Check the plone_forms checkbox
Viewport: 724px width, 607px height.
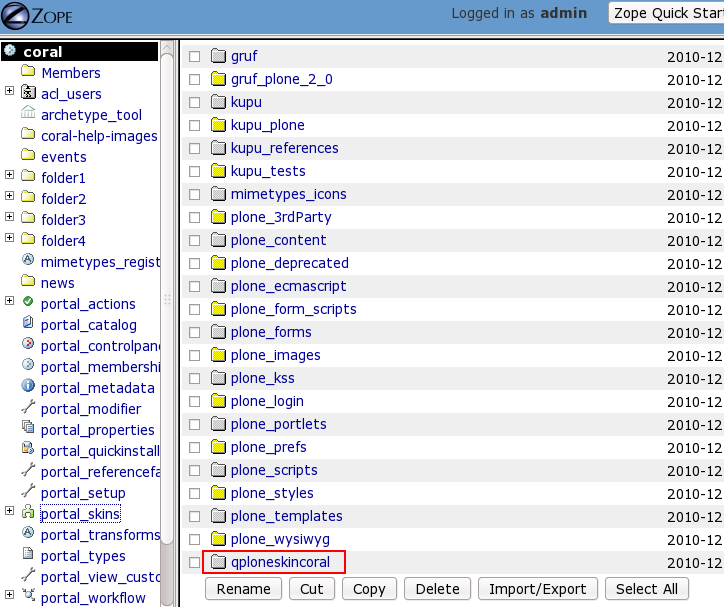194,333
